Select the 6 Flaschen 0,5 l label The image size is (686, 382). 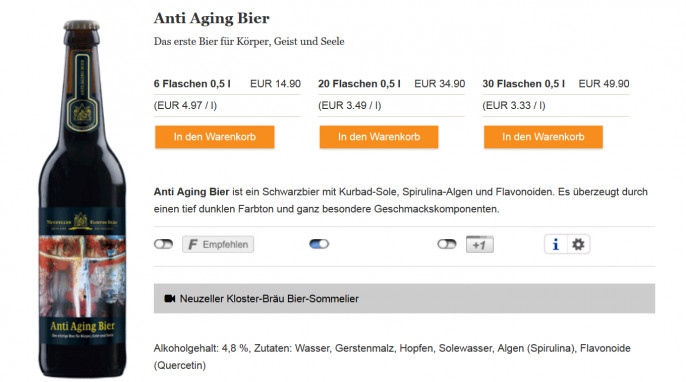tap(192, 84)
